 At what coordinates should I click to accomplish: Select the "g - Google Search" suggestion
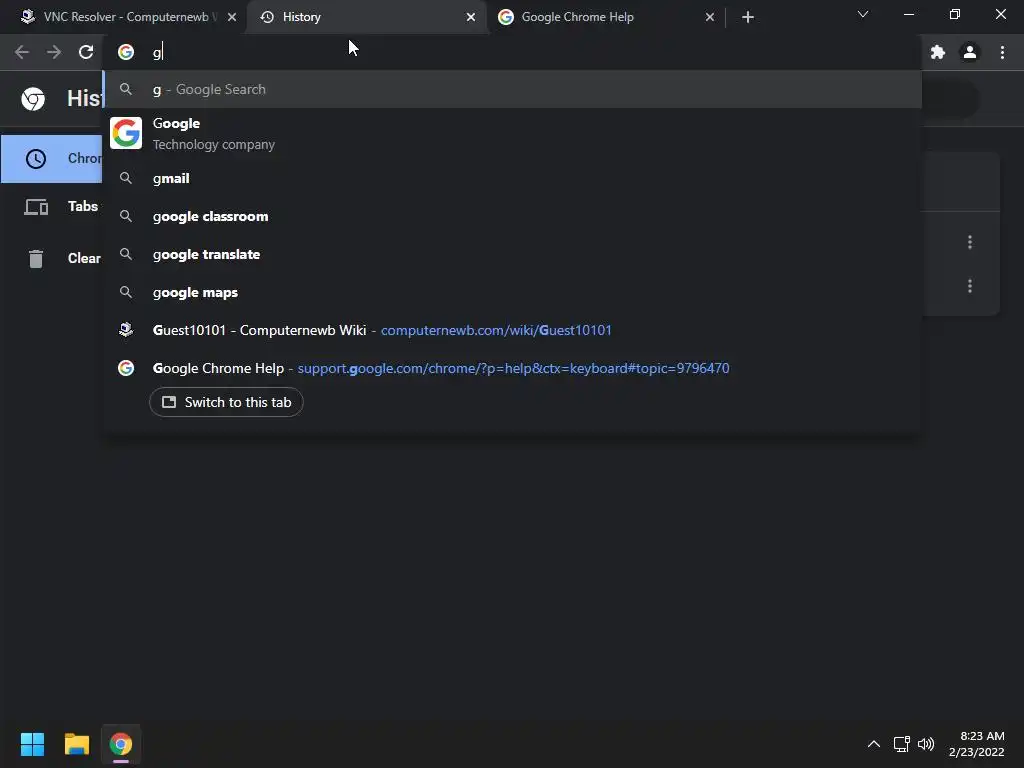[513, 89]
